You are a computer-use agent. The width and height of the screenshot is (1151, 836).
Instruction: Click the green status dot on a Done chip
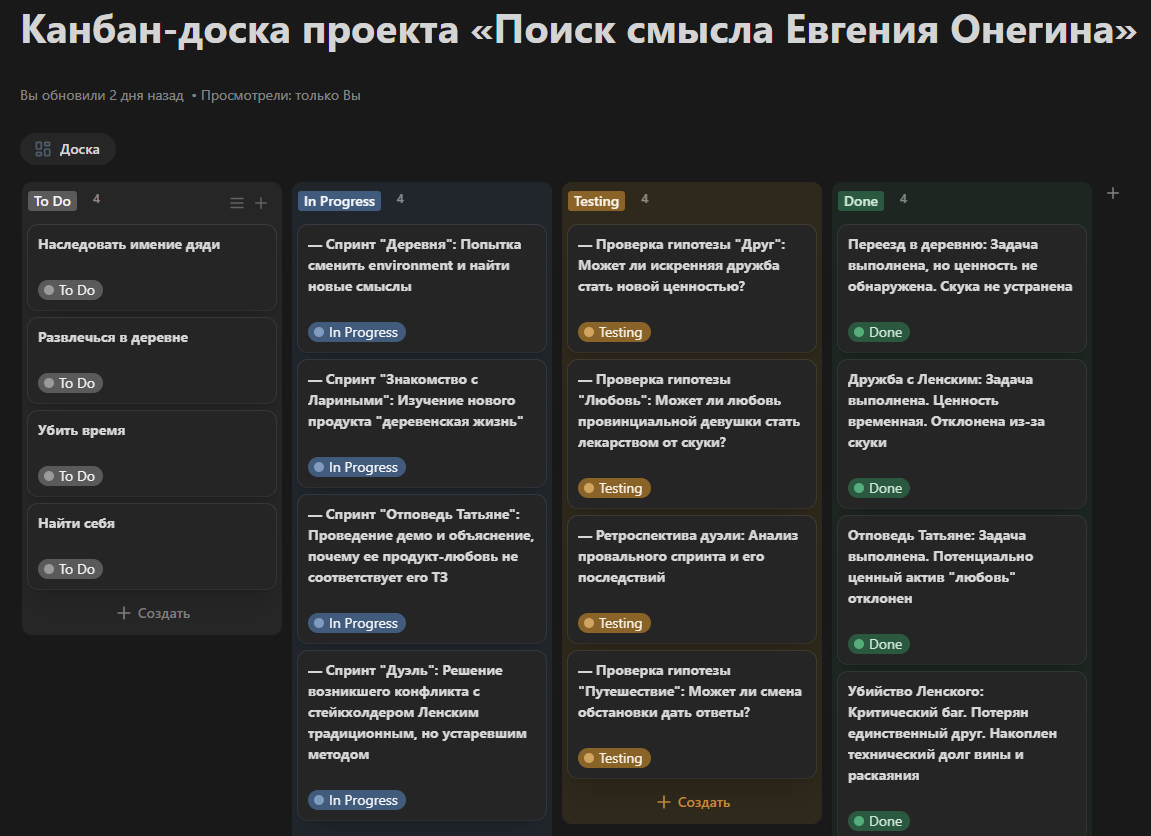858,332
